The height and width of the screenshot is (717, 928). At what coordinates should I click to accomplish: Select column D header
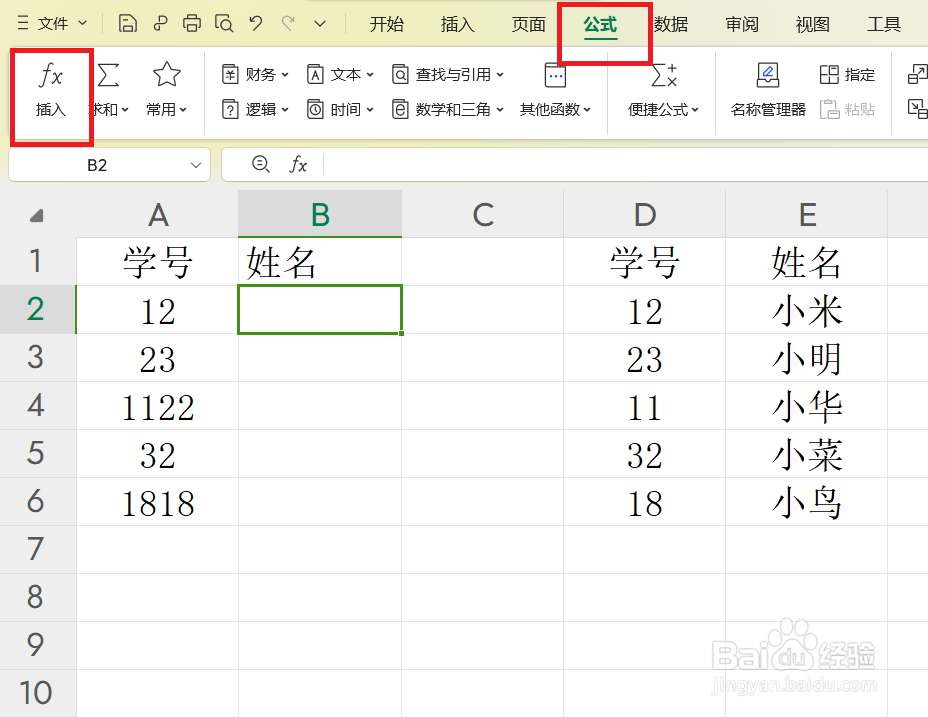(x=645, y=214)
